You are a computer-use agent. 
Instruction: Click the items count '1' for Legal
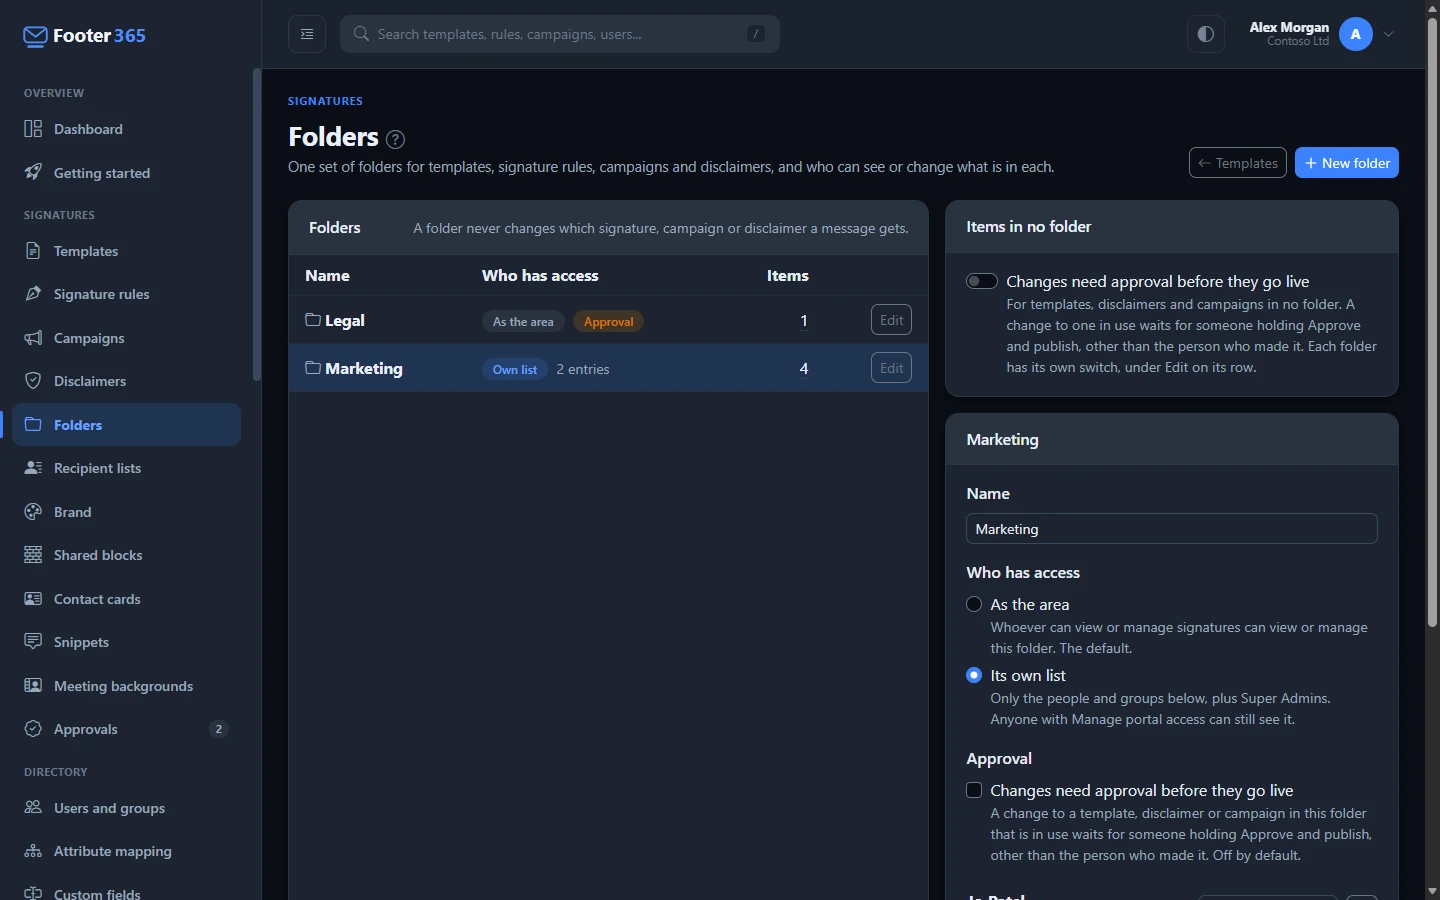(x=804, y=321)
